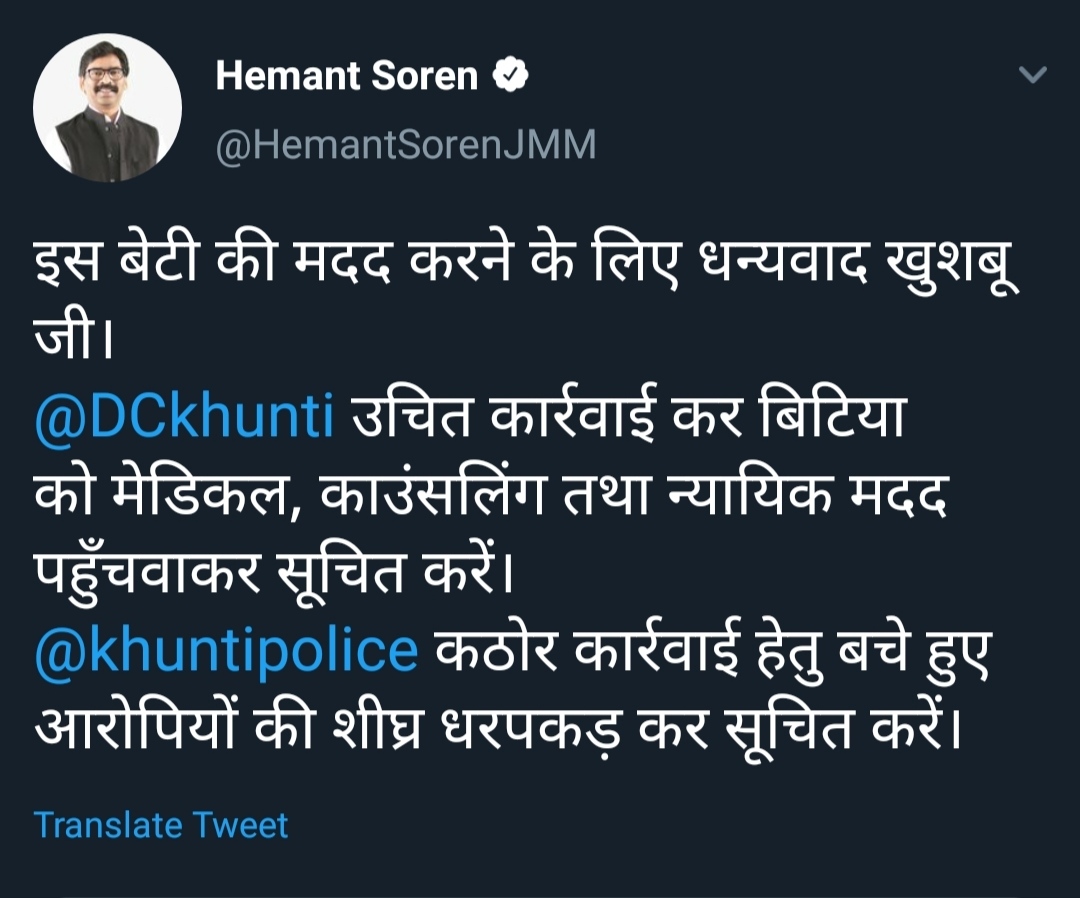
Task: Open the Hemant Soren display name
Action: coord(346,75)
